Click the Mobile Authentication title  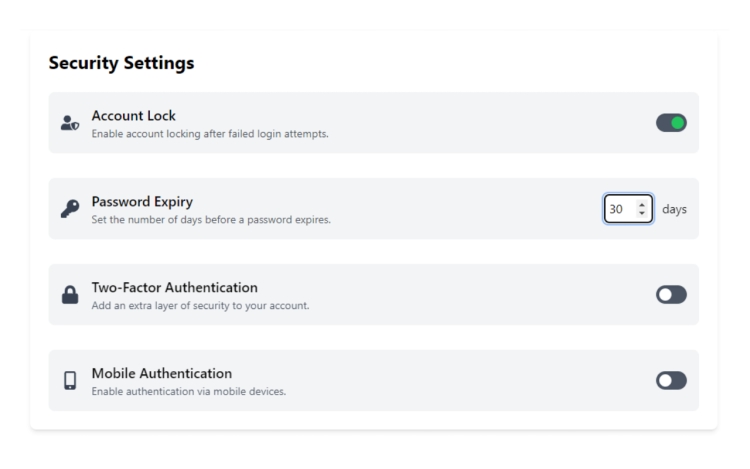click(x=162, y=373)
